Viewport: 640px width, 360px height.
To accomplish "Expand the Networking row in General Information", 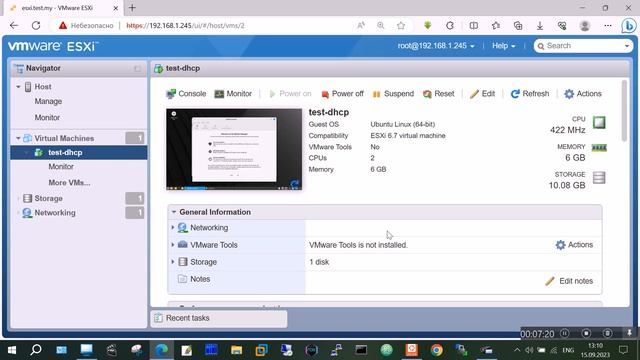I will click(173, 227).
